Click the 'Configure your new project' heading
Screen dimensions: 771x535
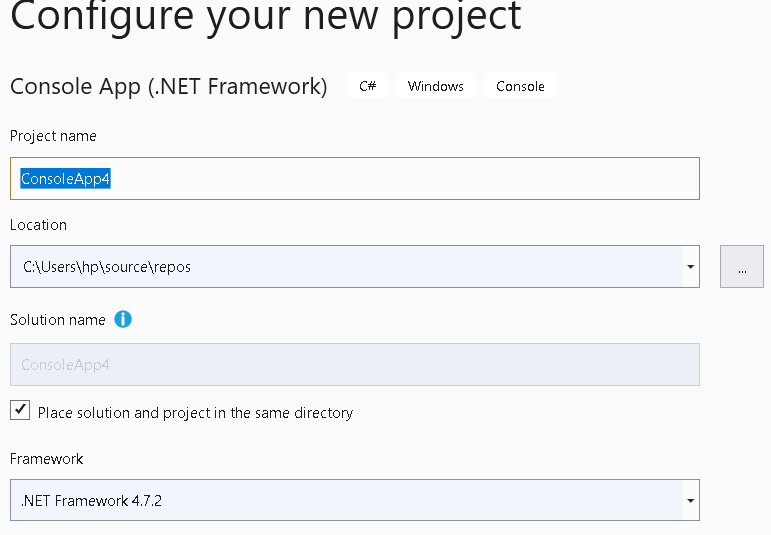click(x=266, y=17)
